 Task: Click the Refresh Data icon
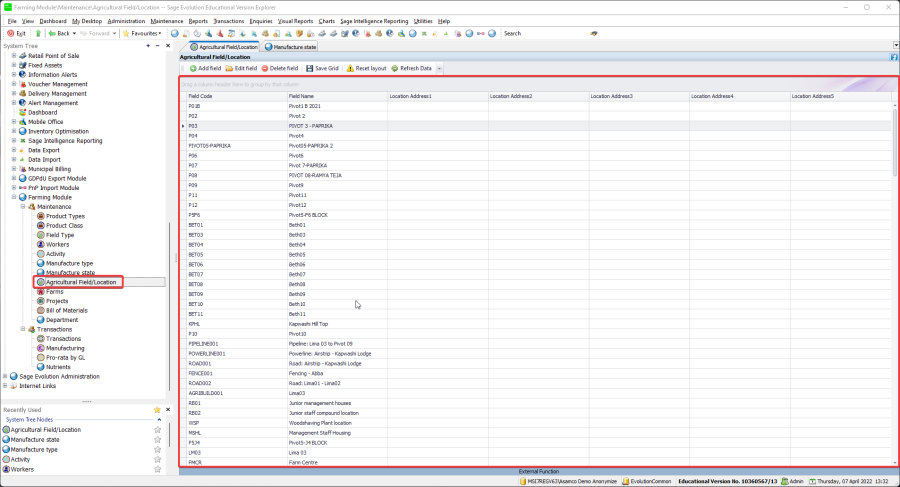395,68
